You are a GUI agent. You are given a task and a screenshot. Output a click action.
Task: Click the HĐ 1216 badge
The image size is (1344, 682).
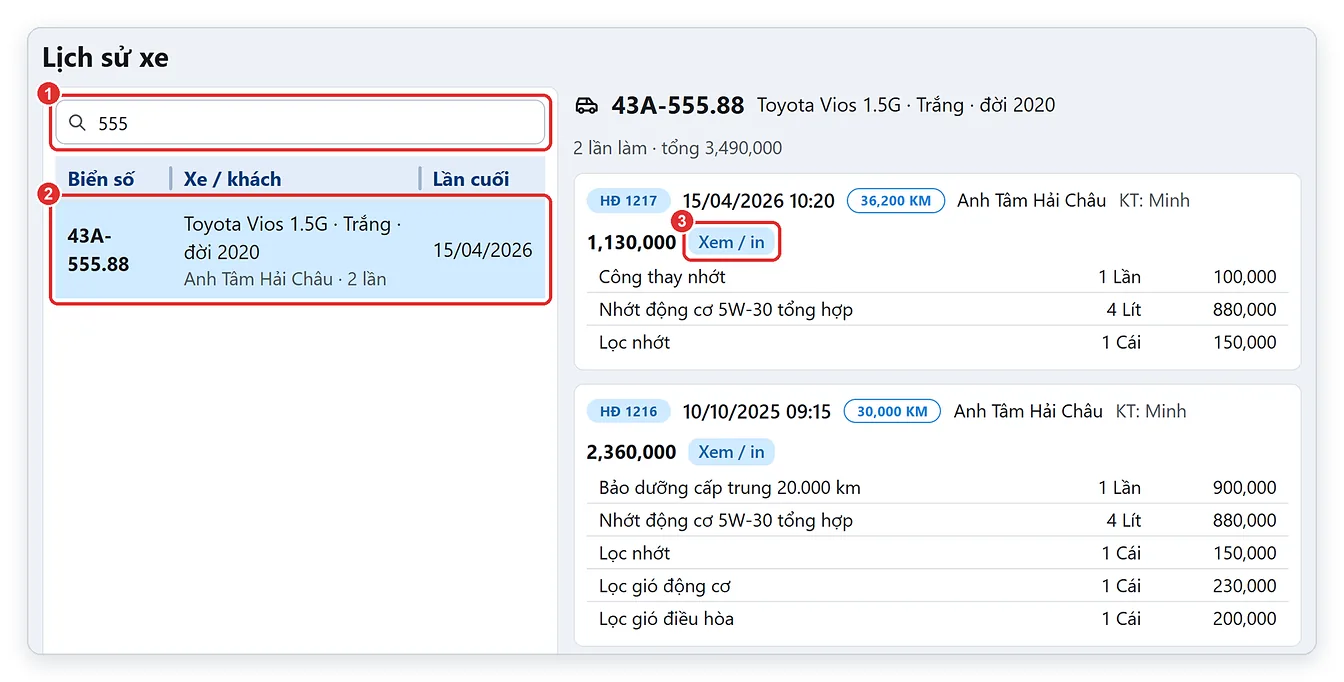pyautogui.click(x=629, y=411)
